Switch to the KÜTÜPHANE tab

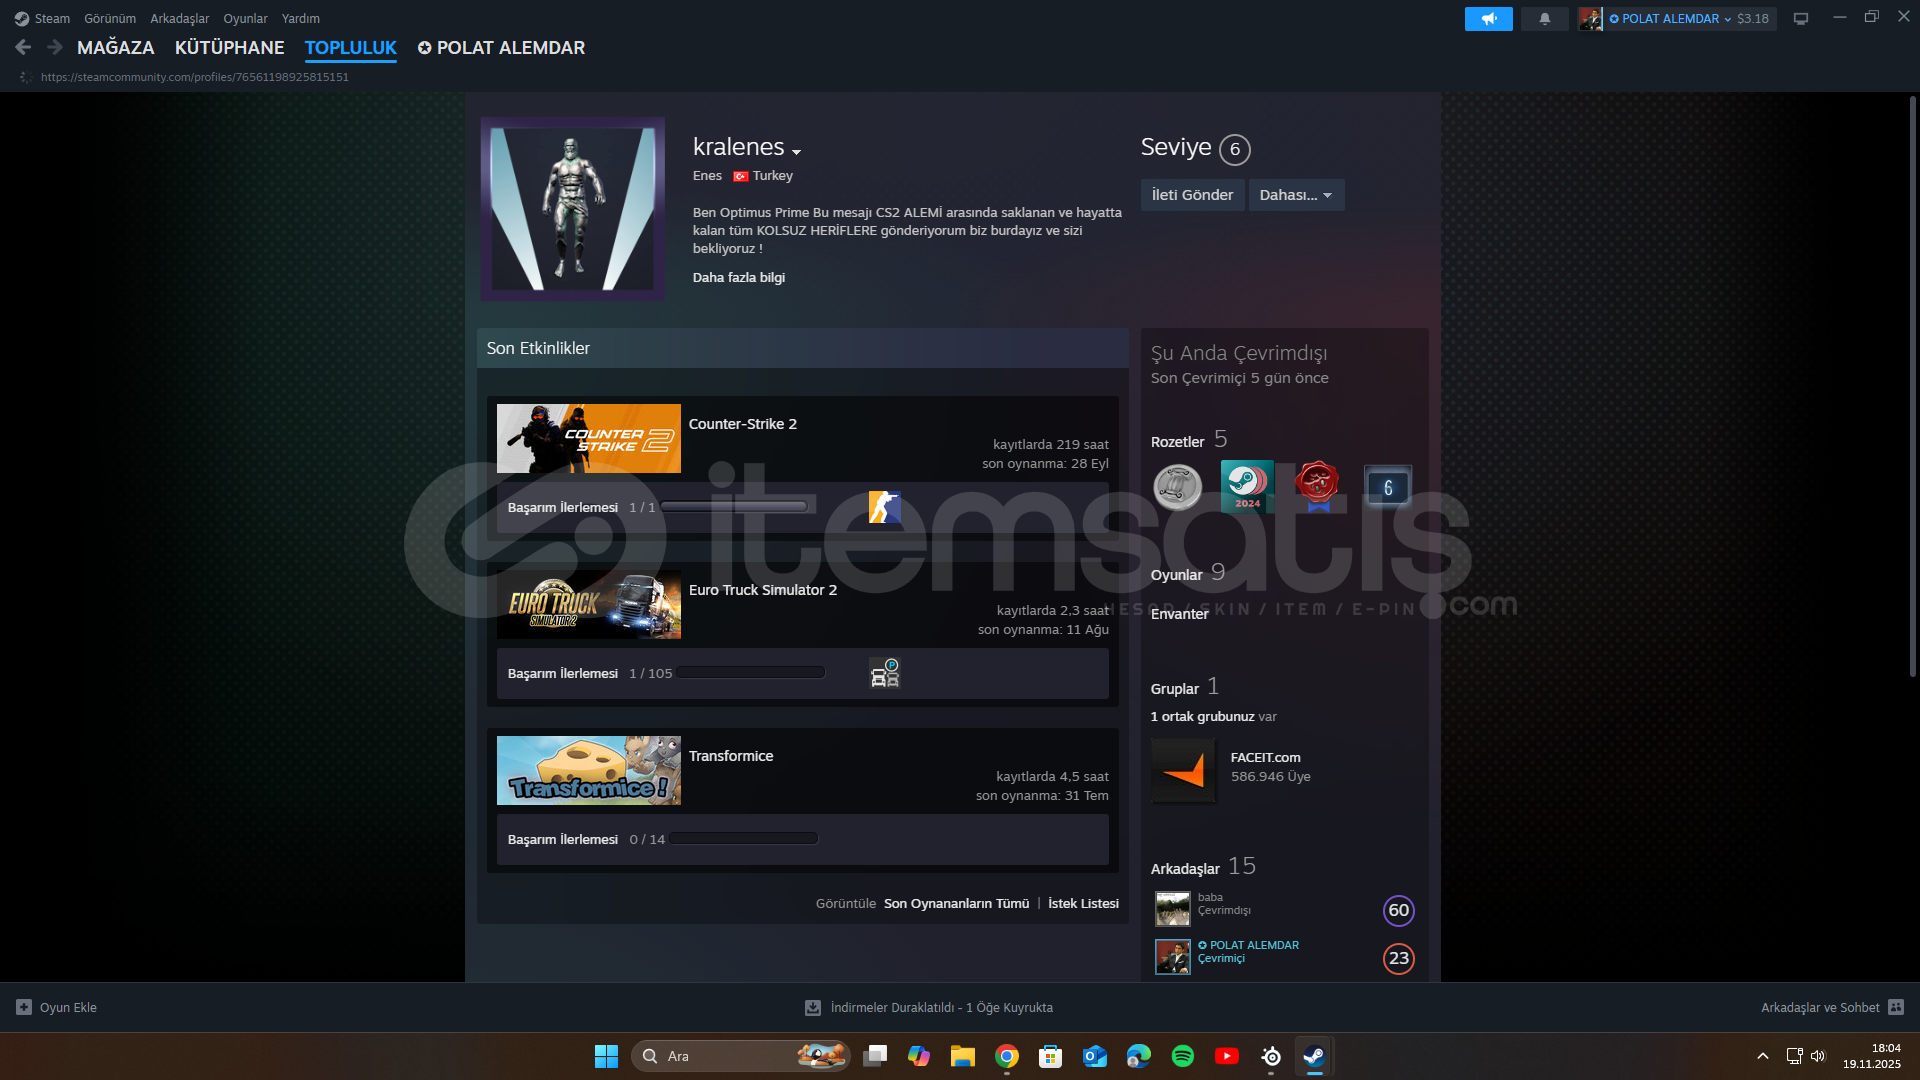pyautogui.click(x=229, y=48)
